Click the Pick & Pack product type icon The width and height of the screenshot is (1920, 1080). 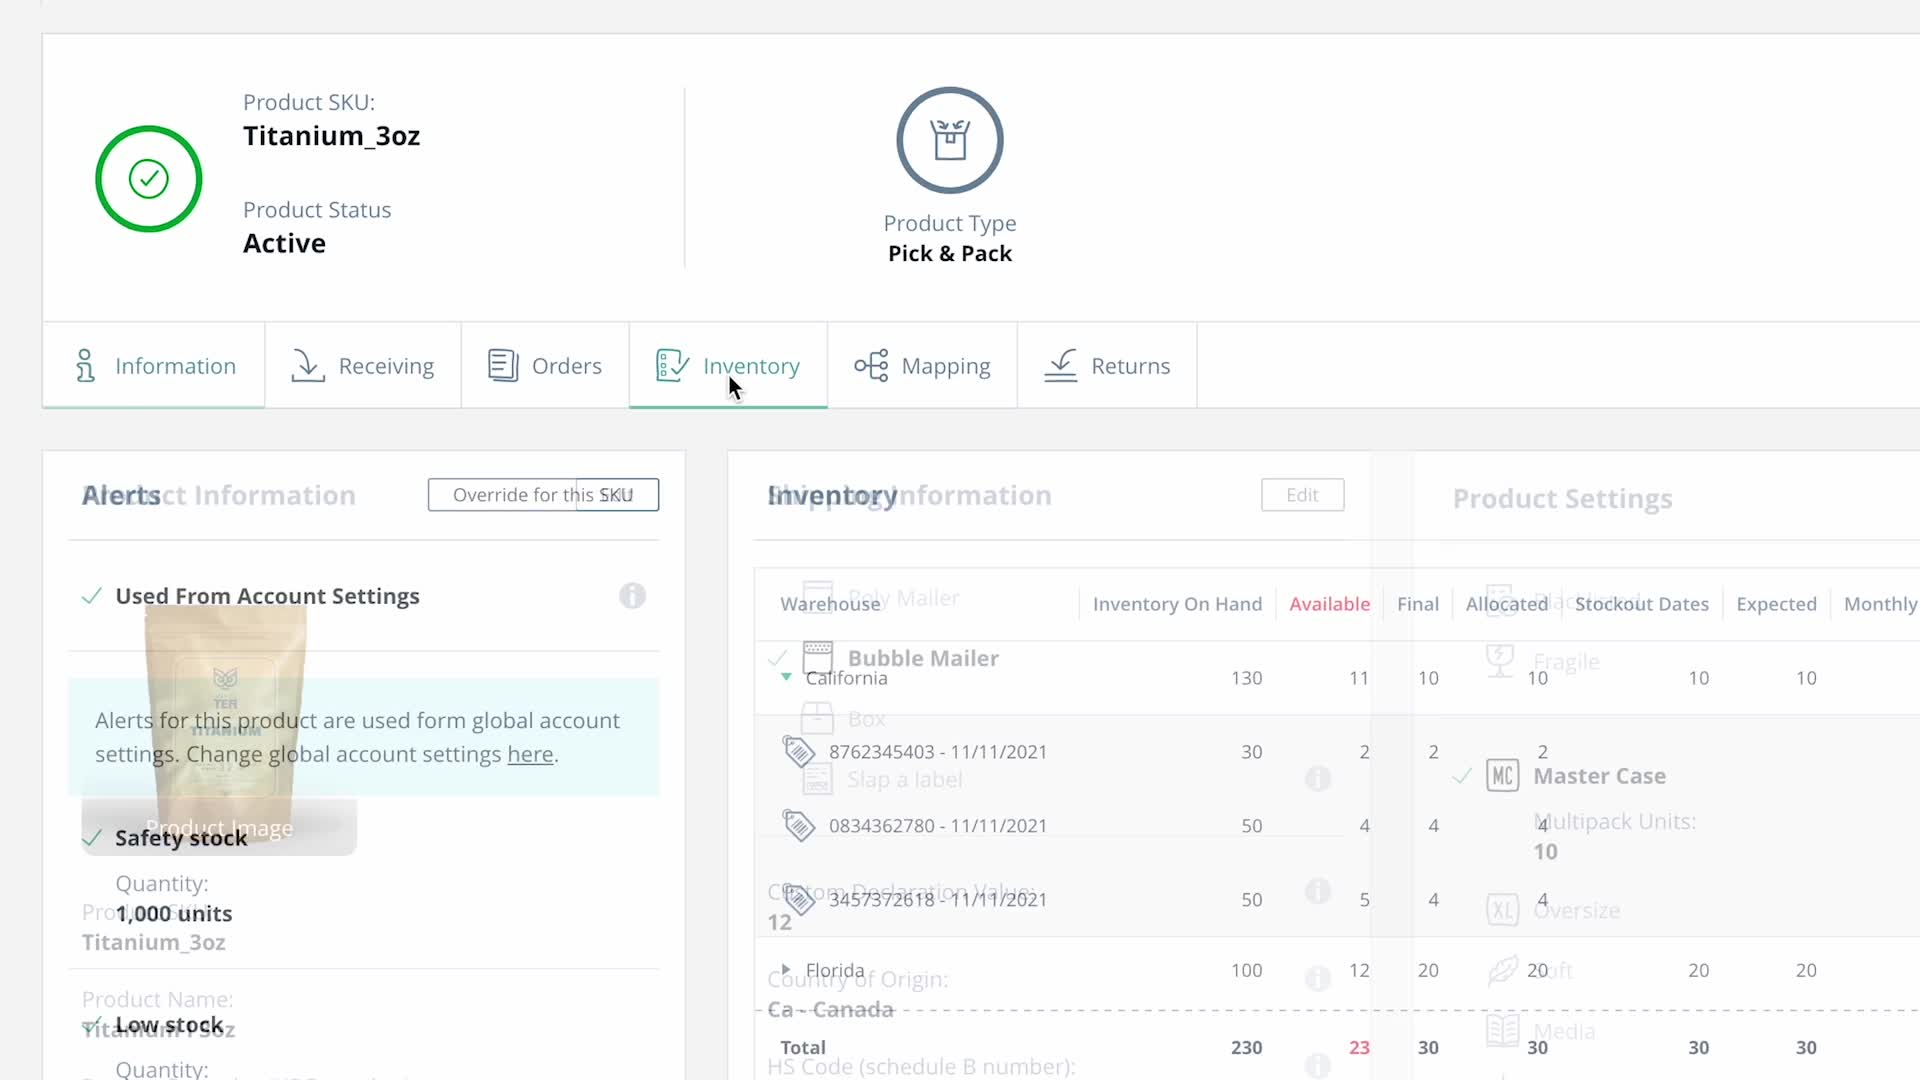point(950,140)
